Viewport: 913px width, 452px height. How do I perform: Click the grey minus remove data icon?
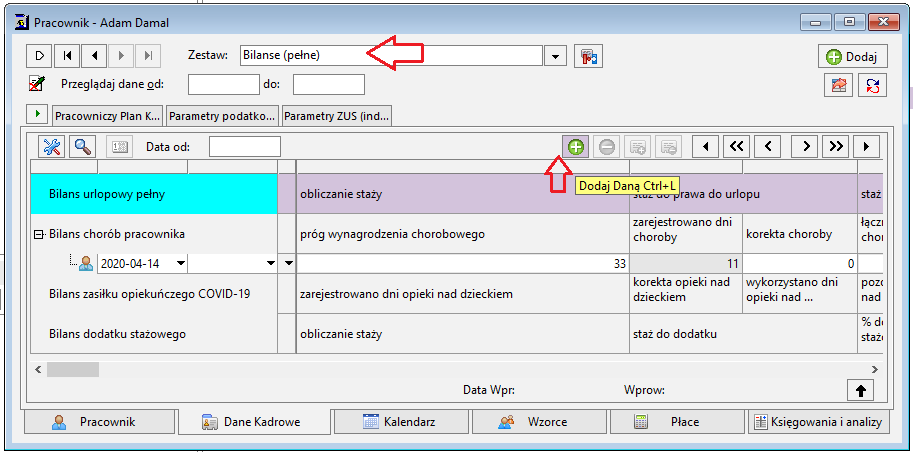click(x=607, y=147)
